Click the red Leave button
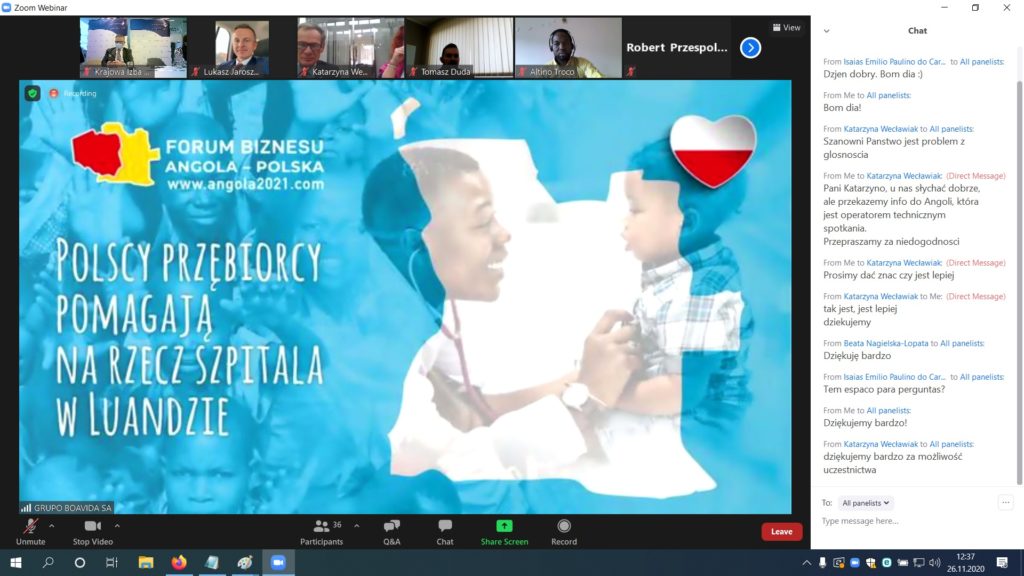Viewport: 1024px width, 576px height. [x=781, y=532]
